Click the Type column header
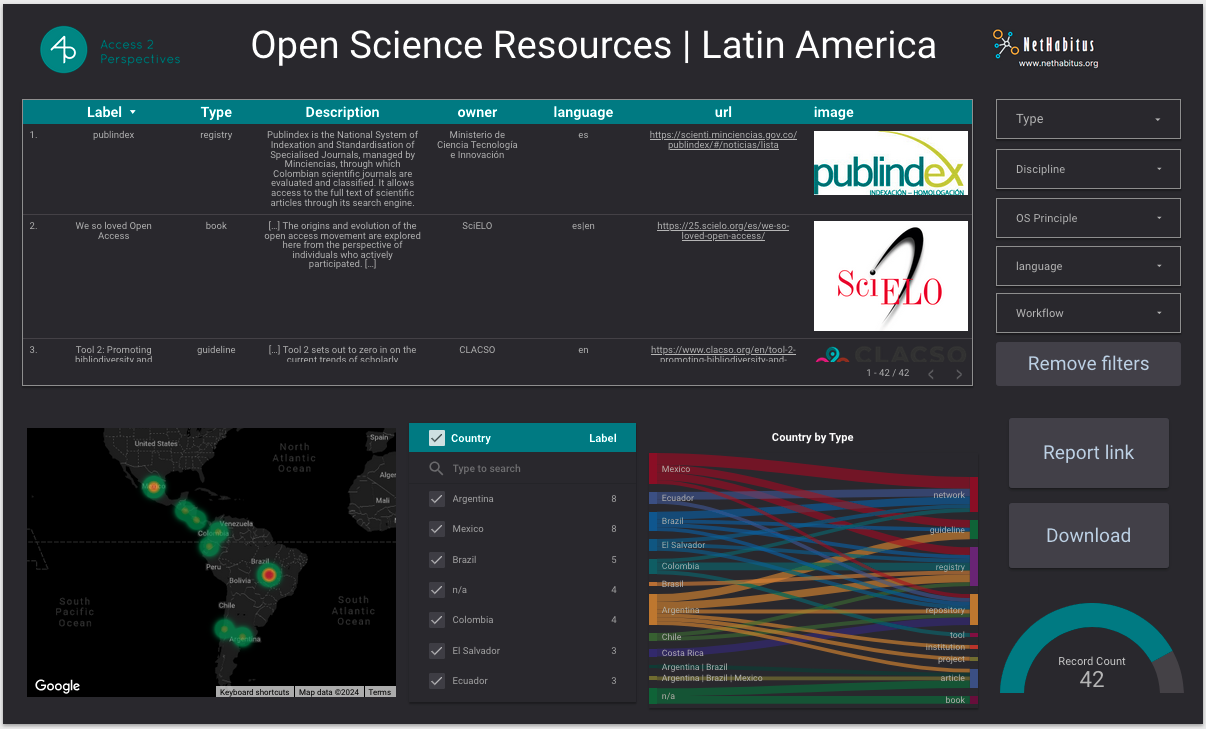Image resolution: width=1206 pixels, height=729 pixels. tap(215, 111)
